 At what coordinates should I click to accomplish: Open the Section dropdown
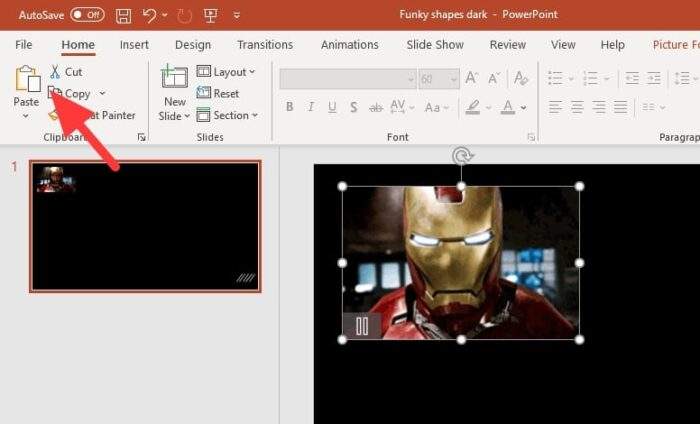click(x=227, y=115)
